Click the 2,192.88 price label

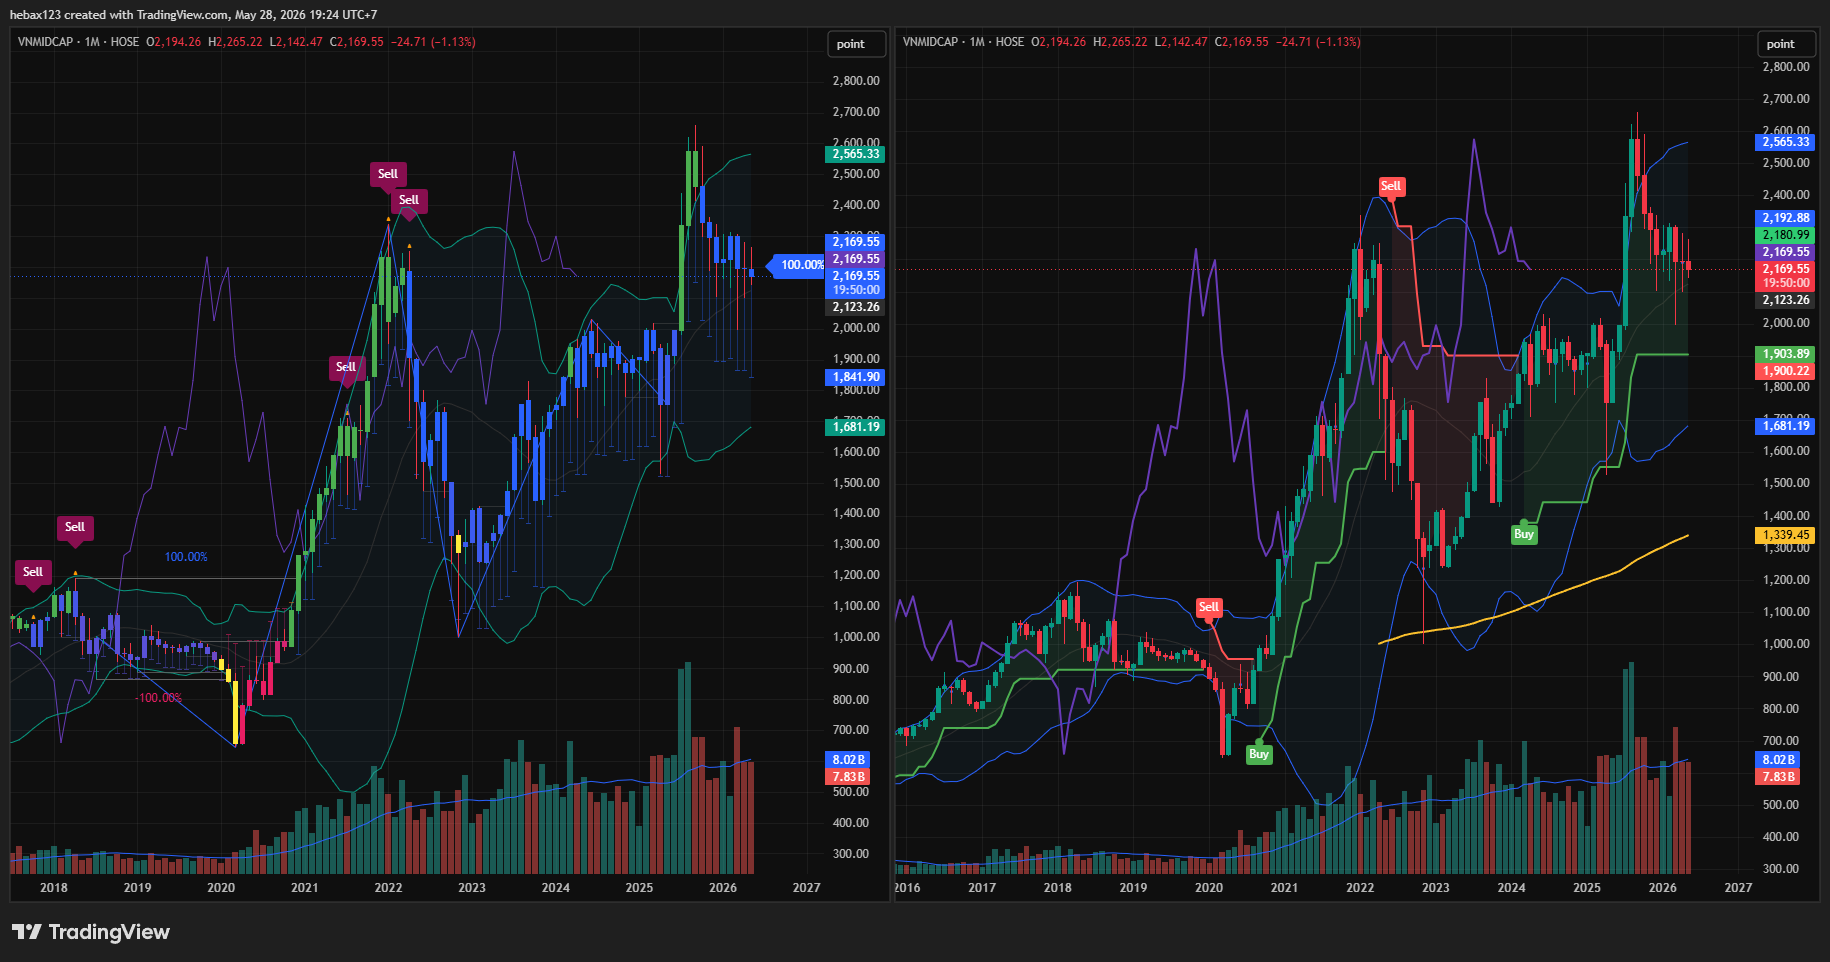click(1786, 218)
